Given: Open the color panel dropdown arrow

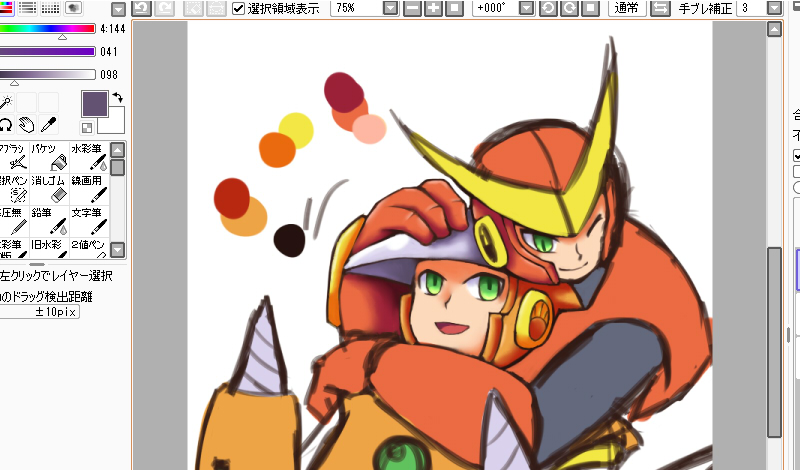Looking at the screenshot, I should tap(118, 9).
